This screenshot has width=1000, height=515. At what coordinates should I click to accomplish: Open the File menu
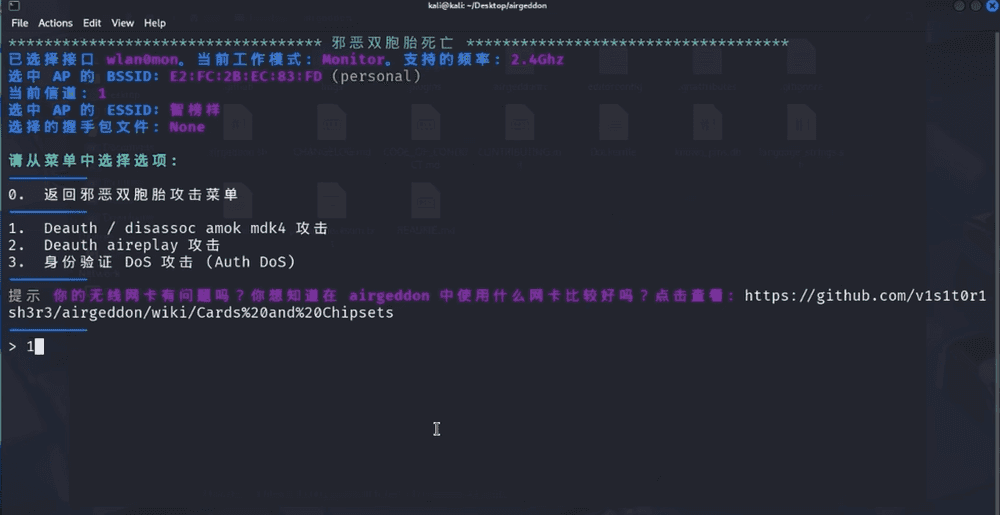tap(19, 23)
